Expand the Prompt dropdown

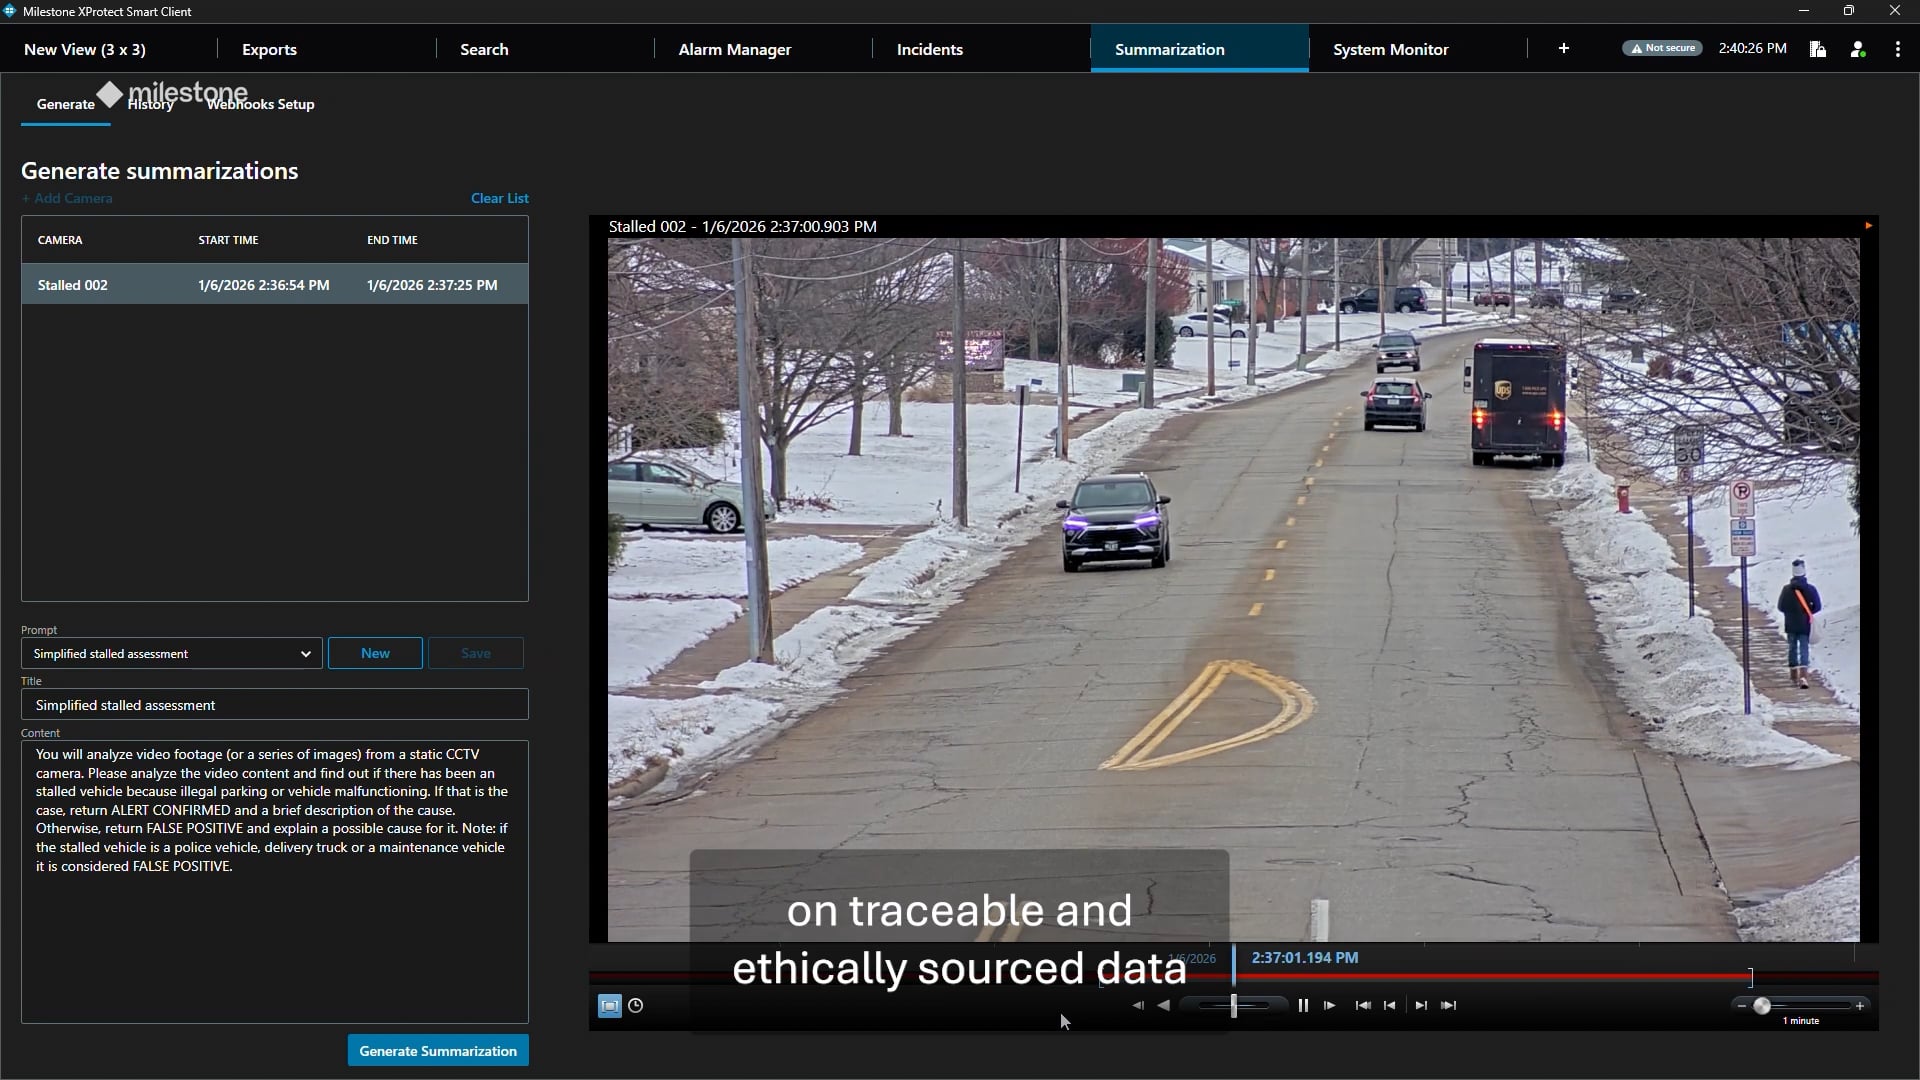pos(305,654)
